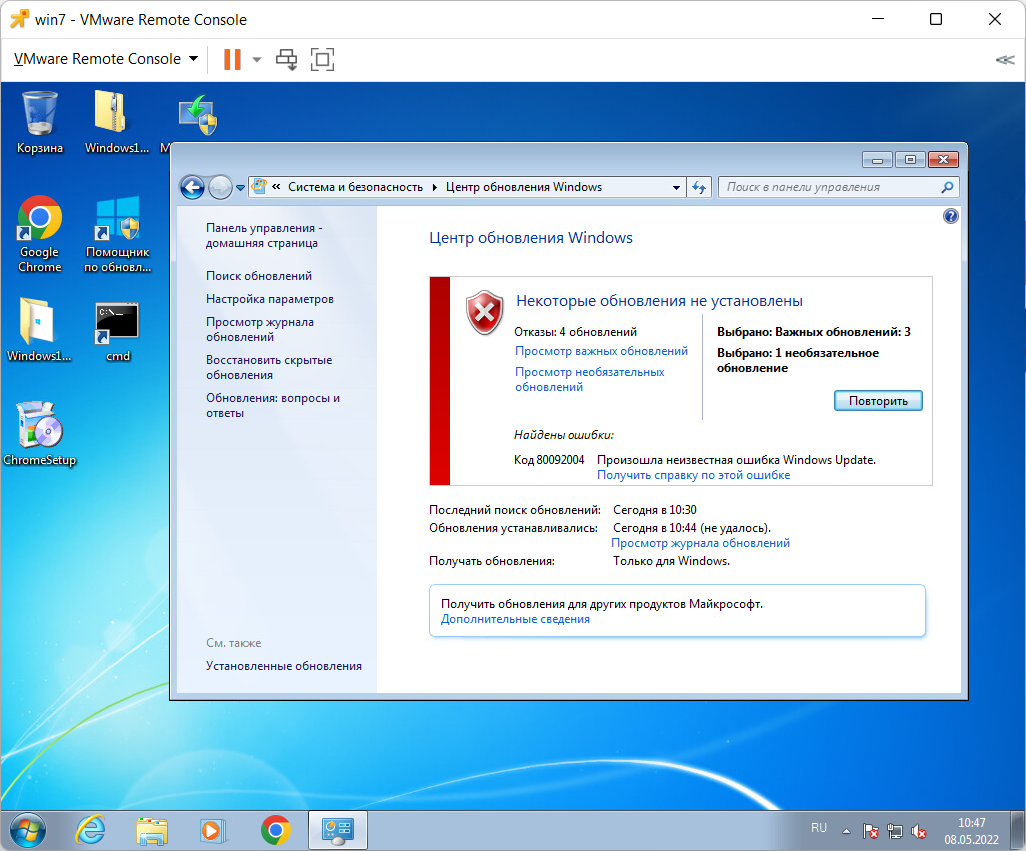Close the Windows Update window
This screenshot has height=851, width=1026.
[943, 160]
